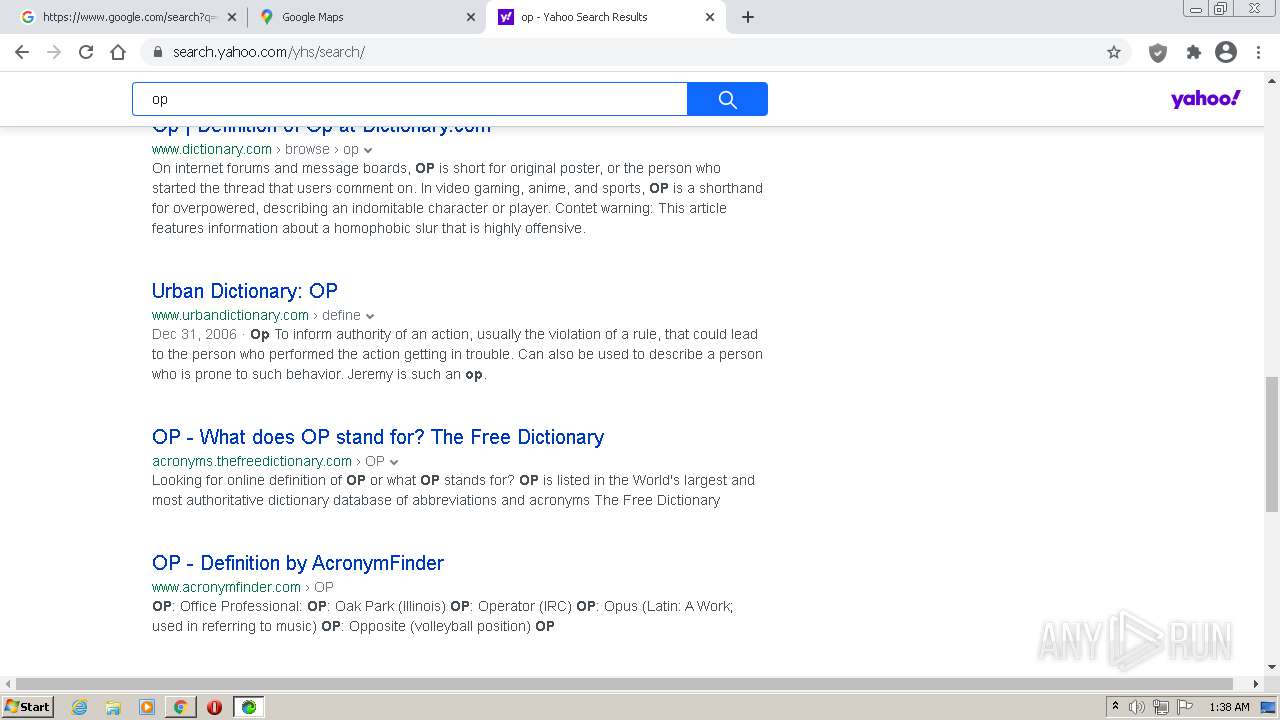The image size is (1280, 720).
Task: Click the horizontal scrollbar at page bottom
Action: click(x=625, y=684)
